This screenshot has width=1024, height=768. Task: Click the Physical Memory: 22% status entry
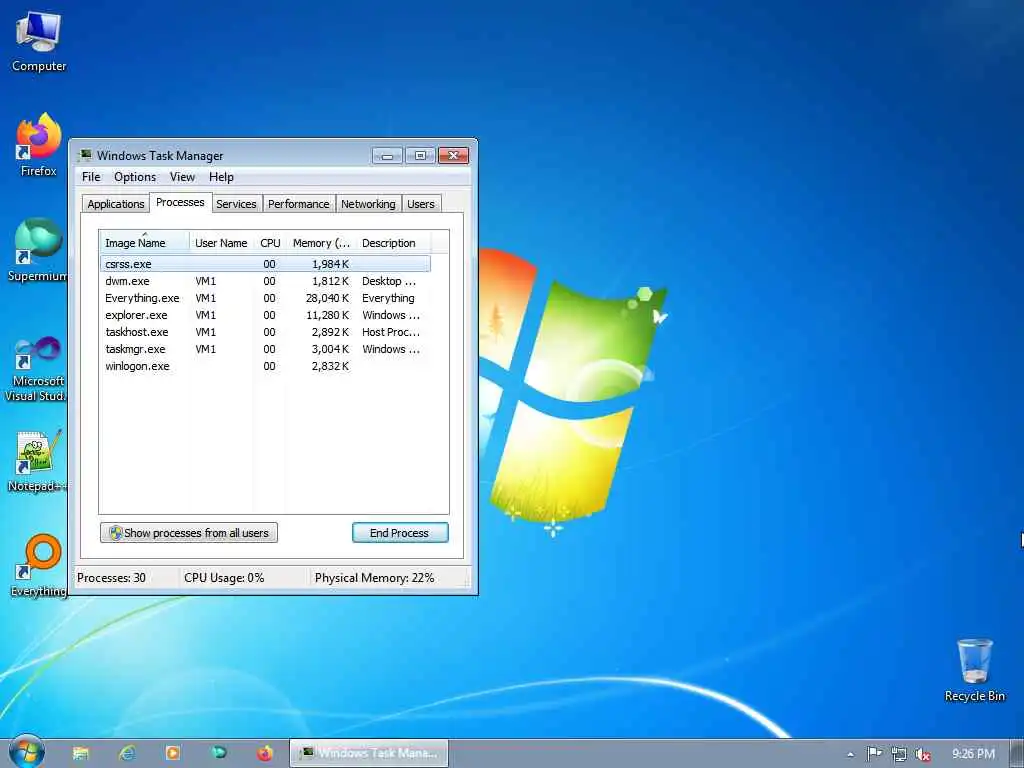click(374, 578)
